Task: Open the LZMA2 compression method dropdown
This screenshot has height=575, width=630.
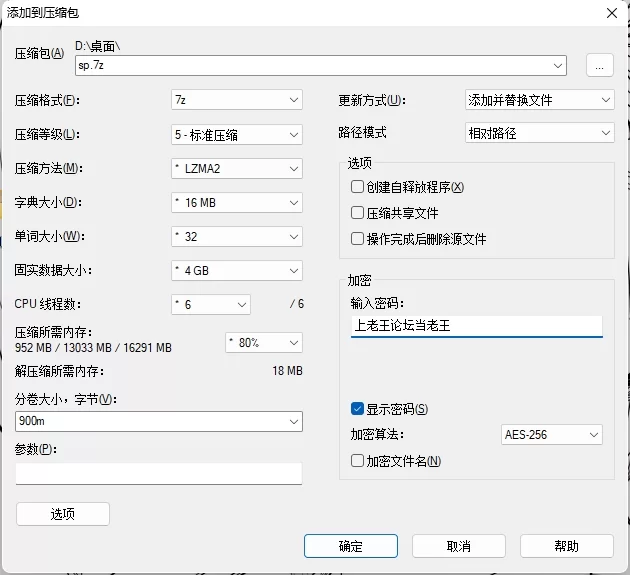Action: coord(236,168)
